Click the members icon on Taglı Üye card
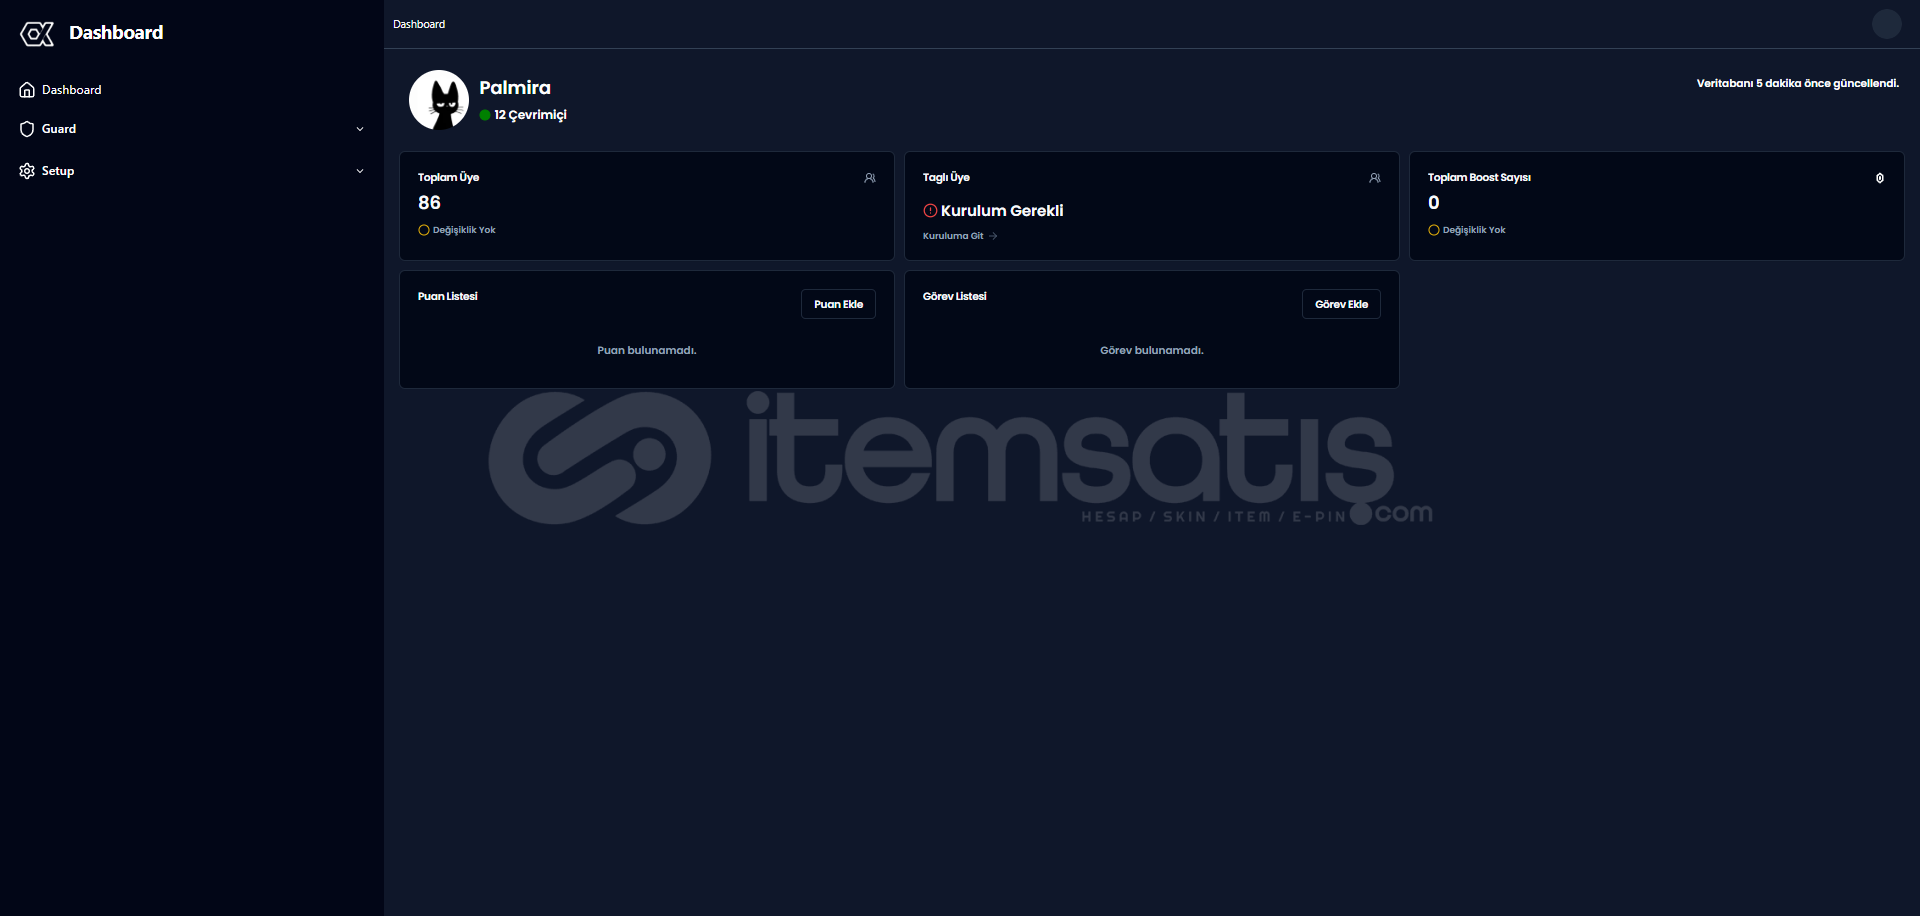 point(1375,178)
